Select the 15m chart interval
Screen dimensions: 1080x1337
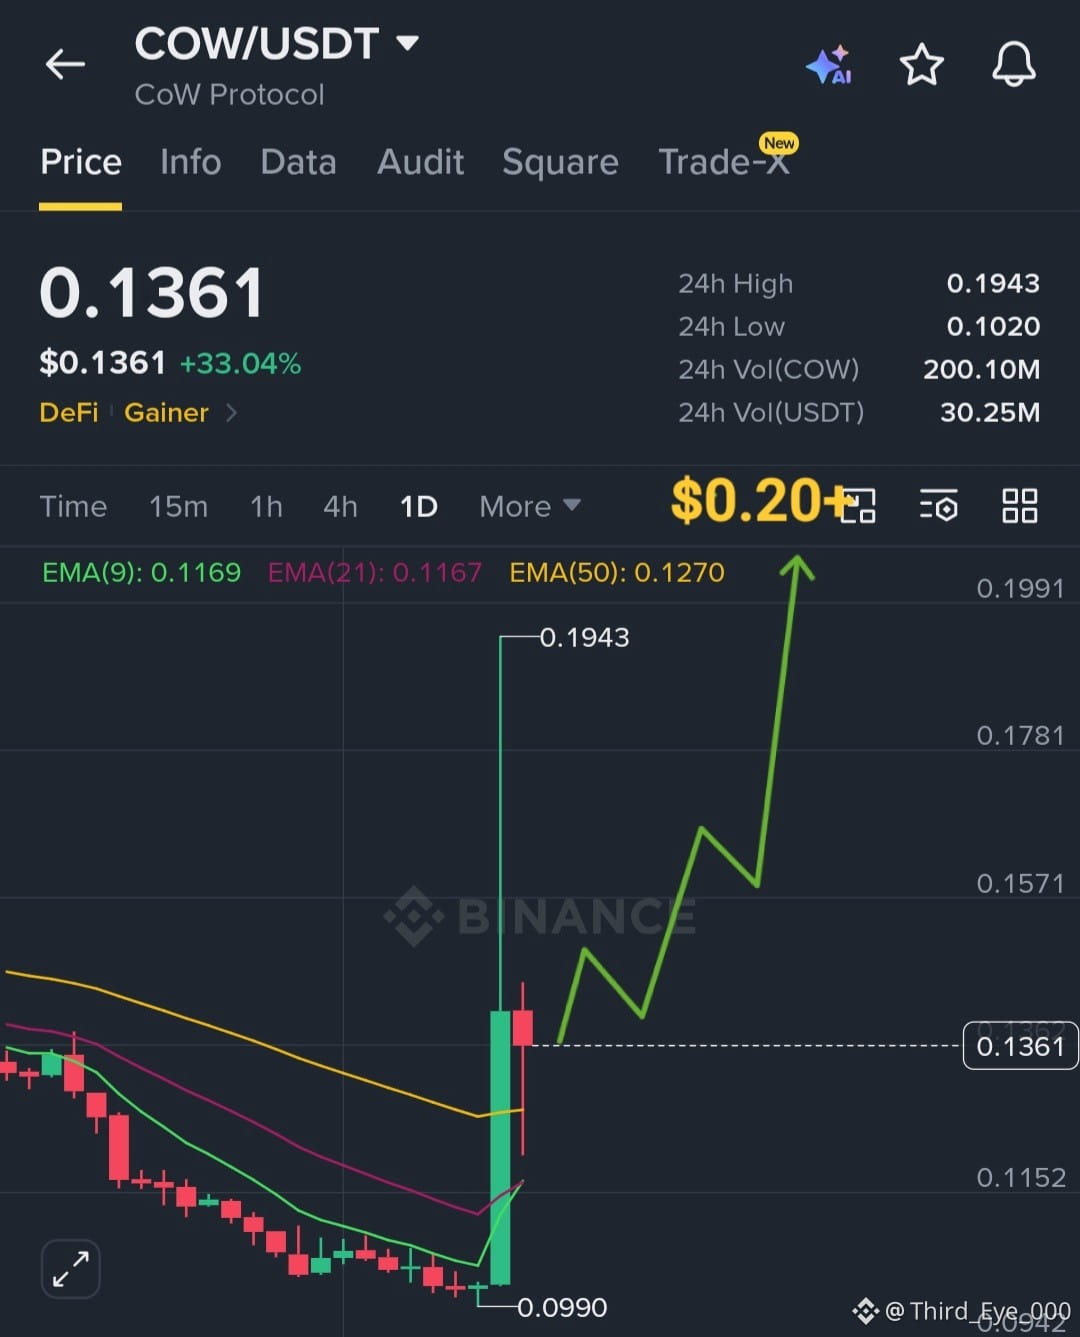click(178, 506)
